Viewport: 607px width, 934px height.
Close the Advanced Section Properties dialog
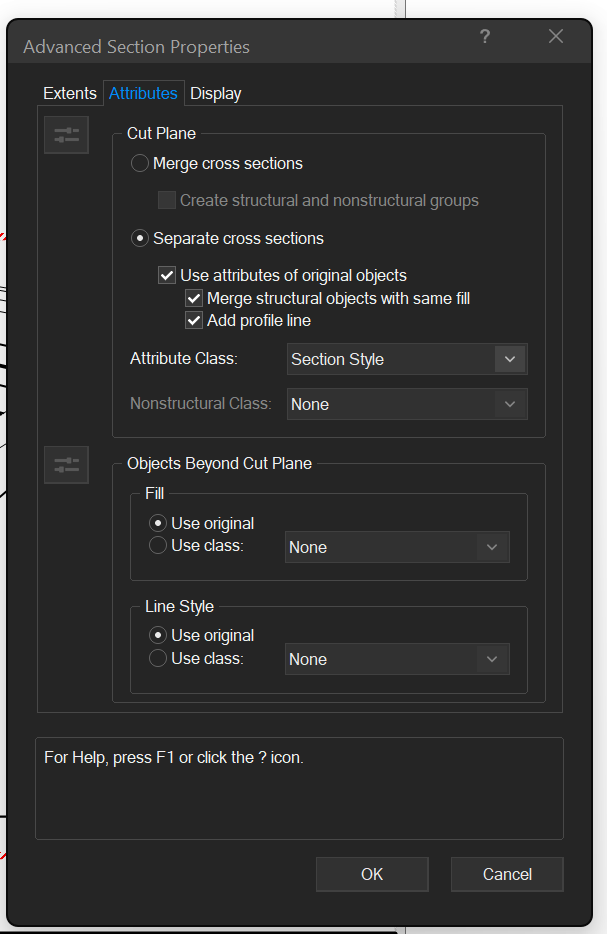(x=556, y=37)
